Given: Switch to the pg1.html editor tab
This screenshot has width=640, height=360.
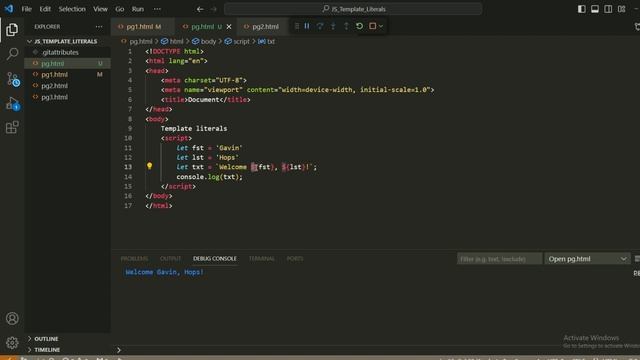Looking at the screenshot, I should (143, 27).
